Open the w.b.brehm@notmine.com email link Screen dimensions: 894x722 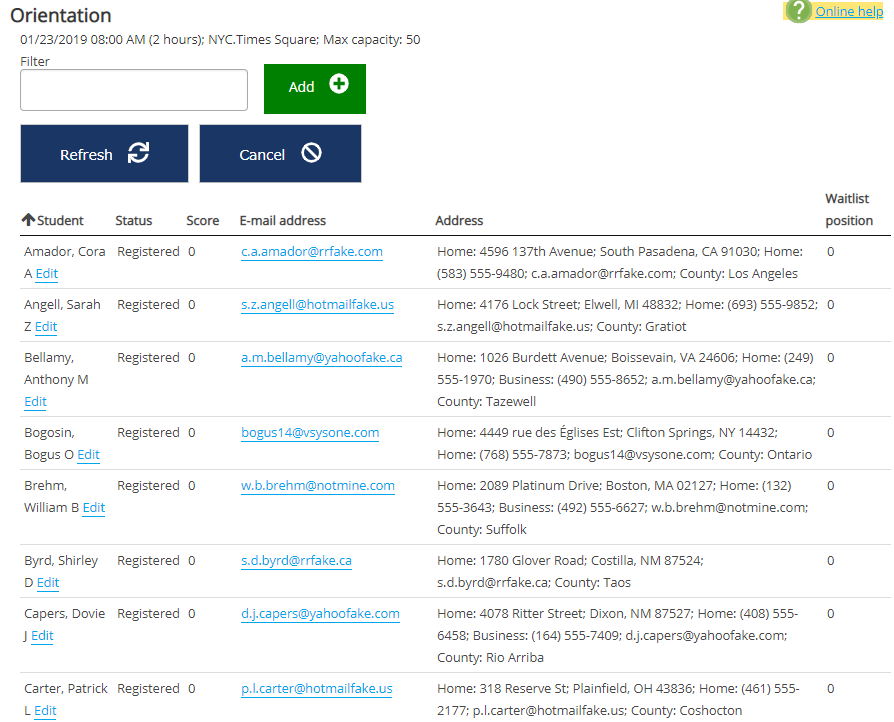(x=317, y=486)
